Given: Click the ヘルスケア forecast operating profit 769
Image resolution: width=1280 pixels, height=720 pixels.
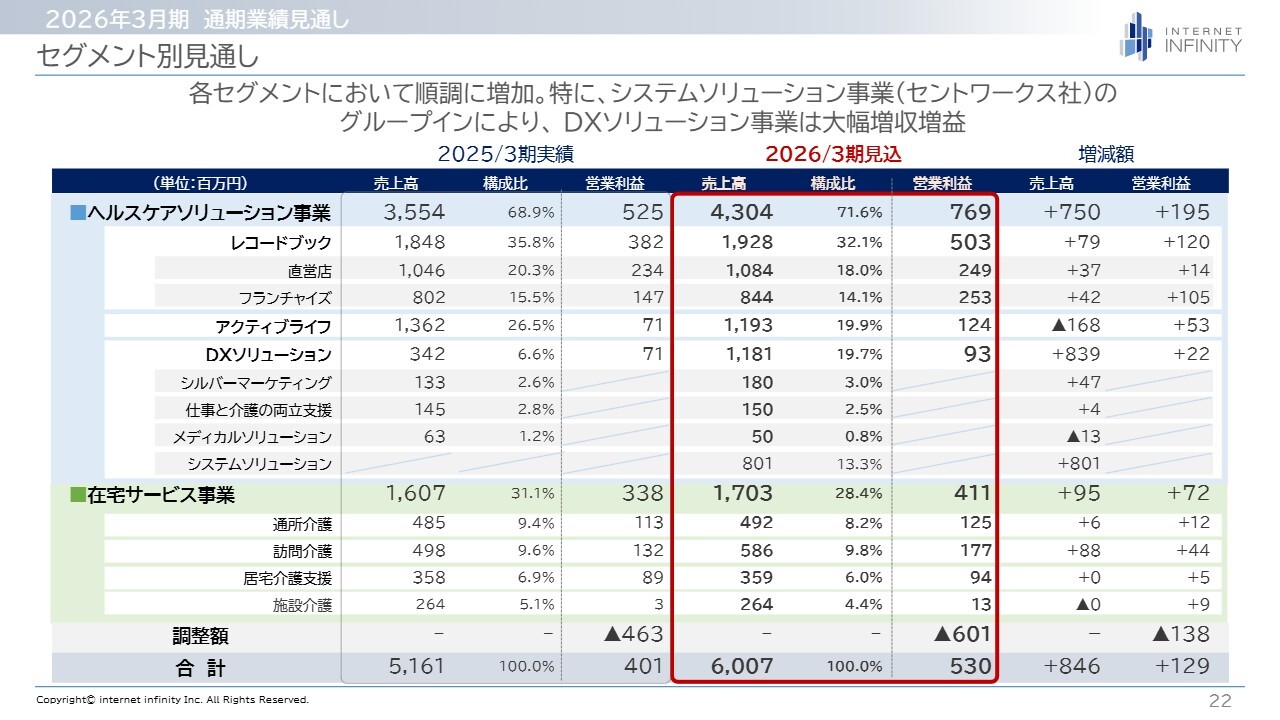Looking at the screenshot, I should click(971, 212).
